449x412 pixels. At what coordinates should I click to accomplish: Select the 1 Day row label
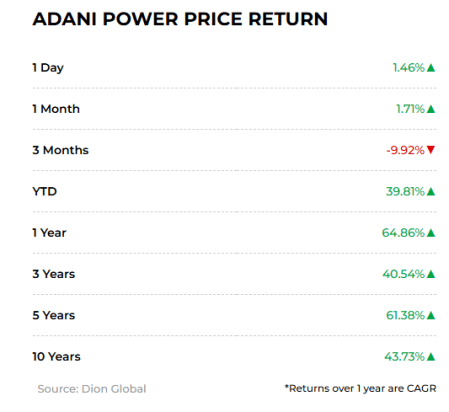click(x=48, y=68)
